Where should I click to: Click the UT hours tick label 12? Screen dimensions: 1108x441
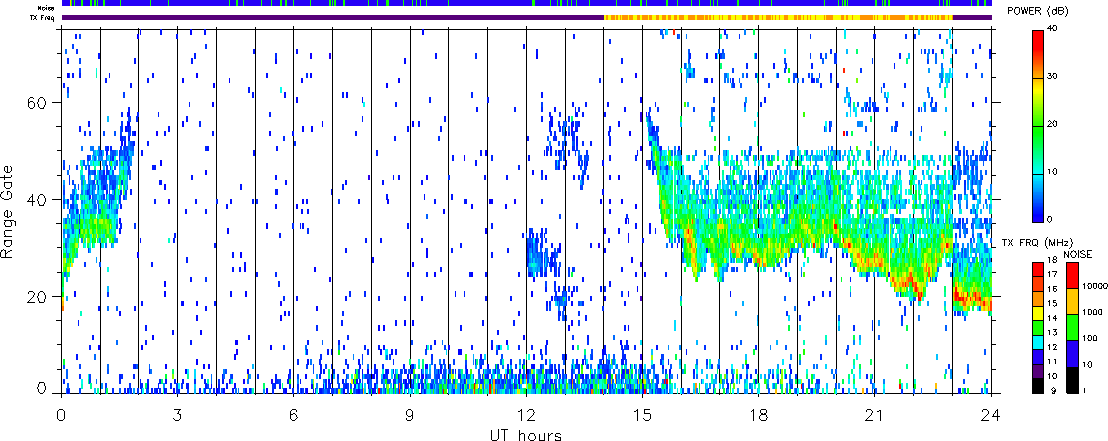point(526,415)
